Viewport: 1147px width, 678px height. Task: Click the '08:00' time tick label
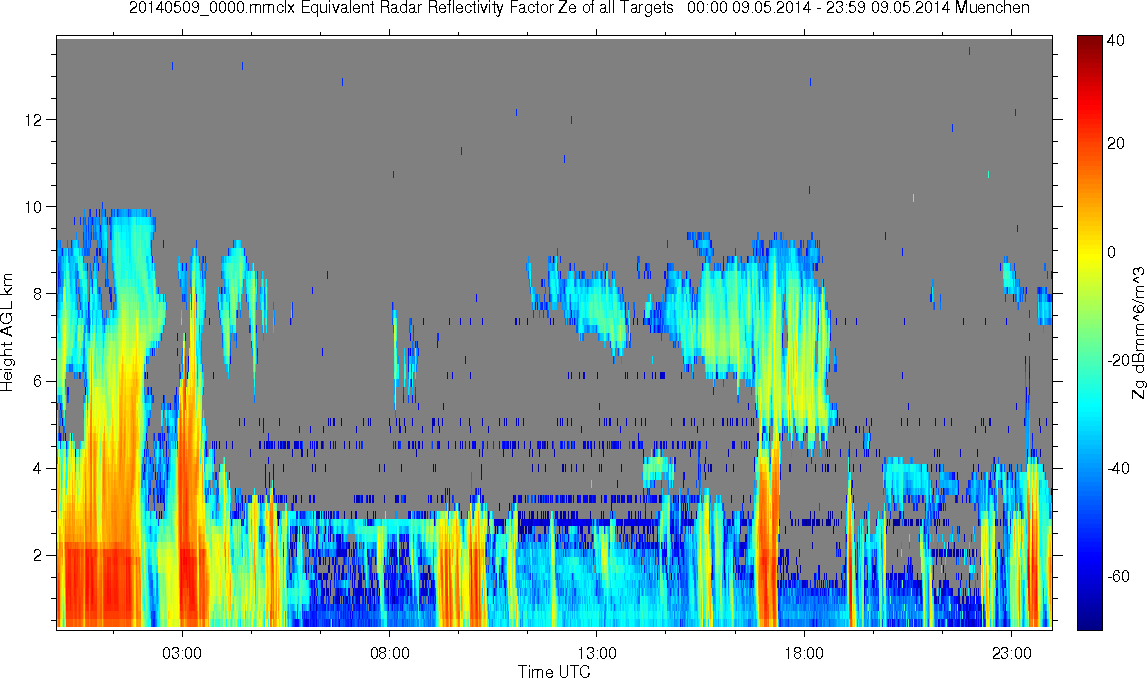[x=389, y=653]
